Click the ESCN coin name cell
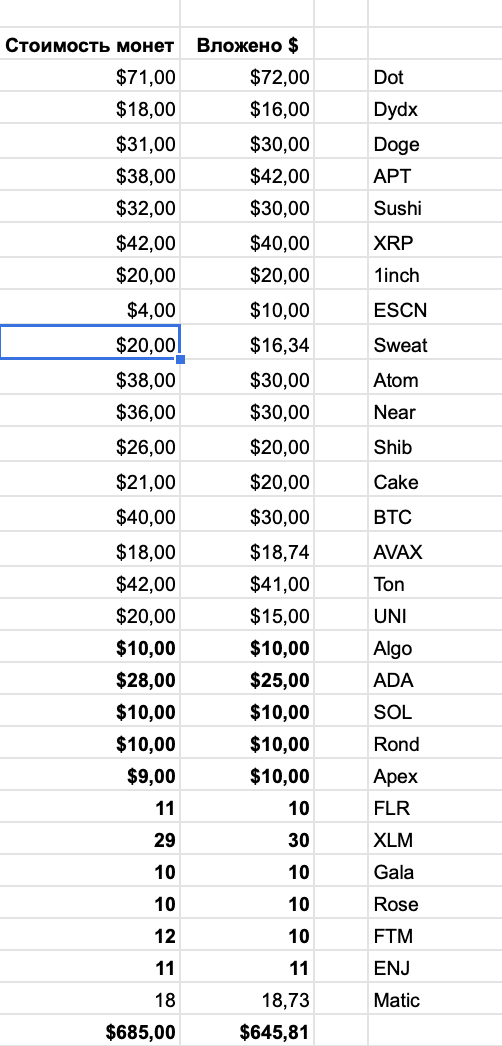 tap(435, 310)
